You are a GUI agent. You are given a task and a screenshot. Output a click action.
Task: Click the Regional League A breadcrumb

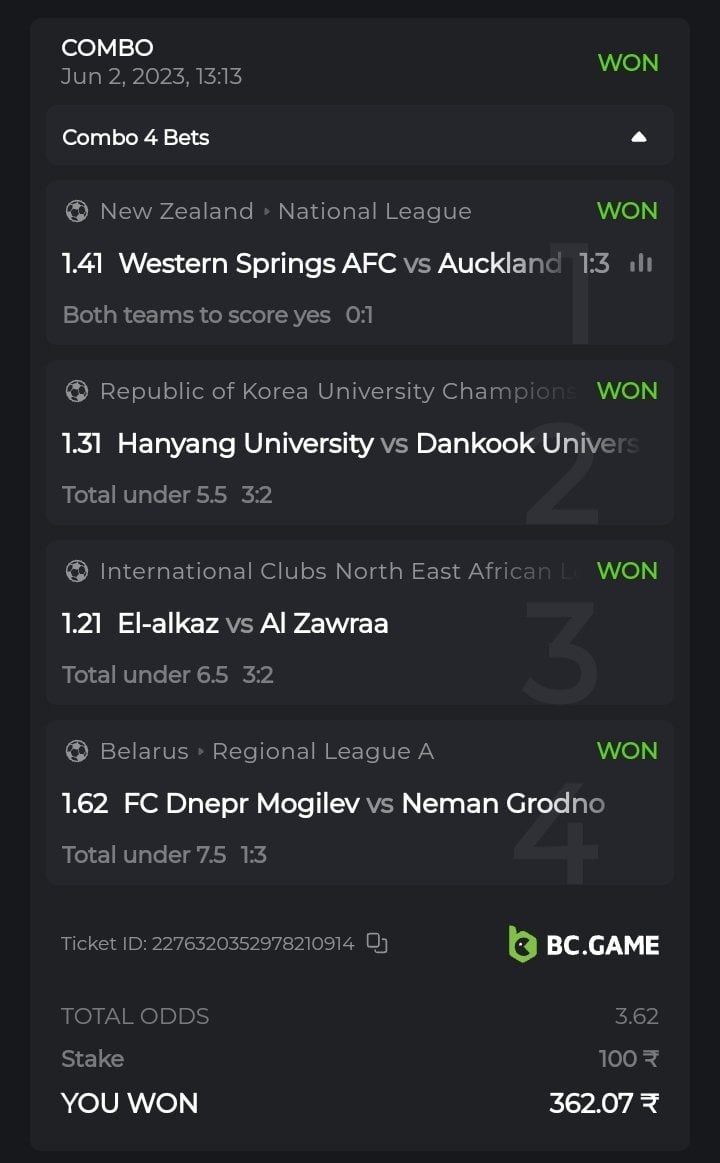pos(323,751)
